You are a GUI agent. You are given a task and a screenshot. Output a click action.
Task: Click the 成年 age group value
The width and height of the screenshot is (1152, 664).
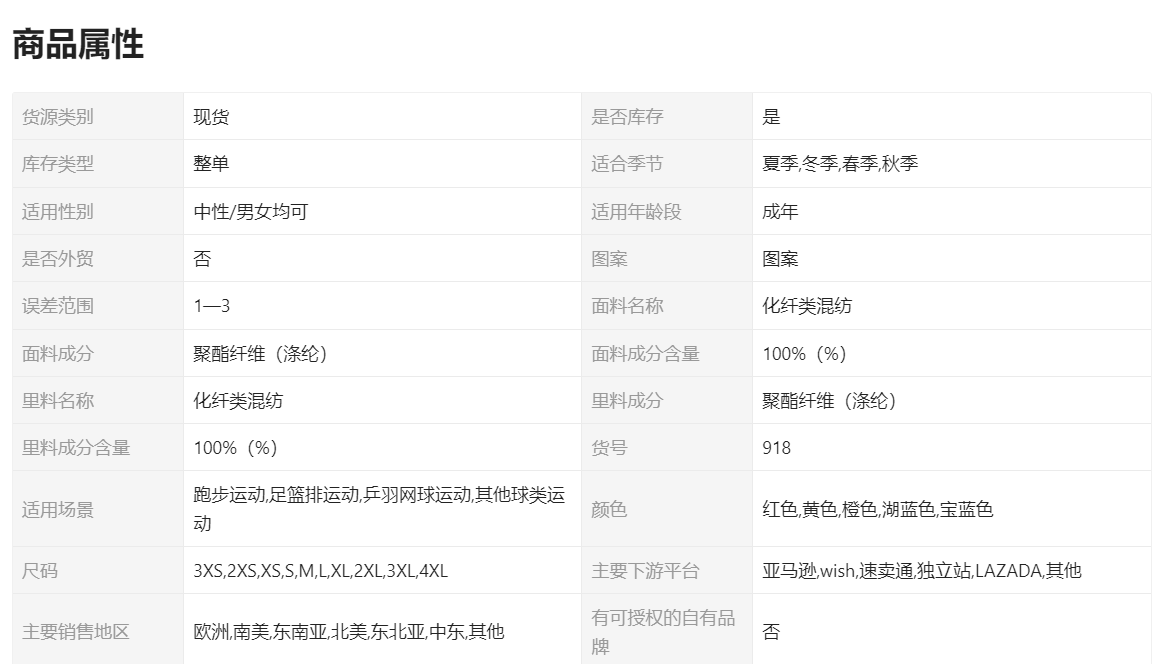point(780,212)
